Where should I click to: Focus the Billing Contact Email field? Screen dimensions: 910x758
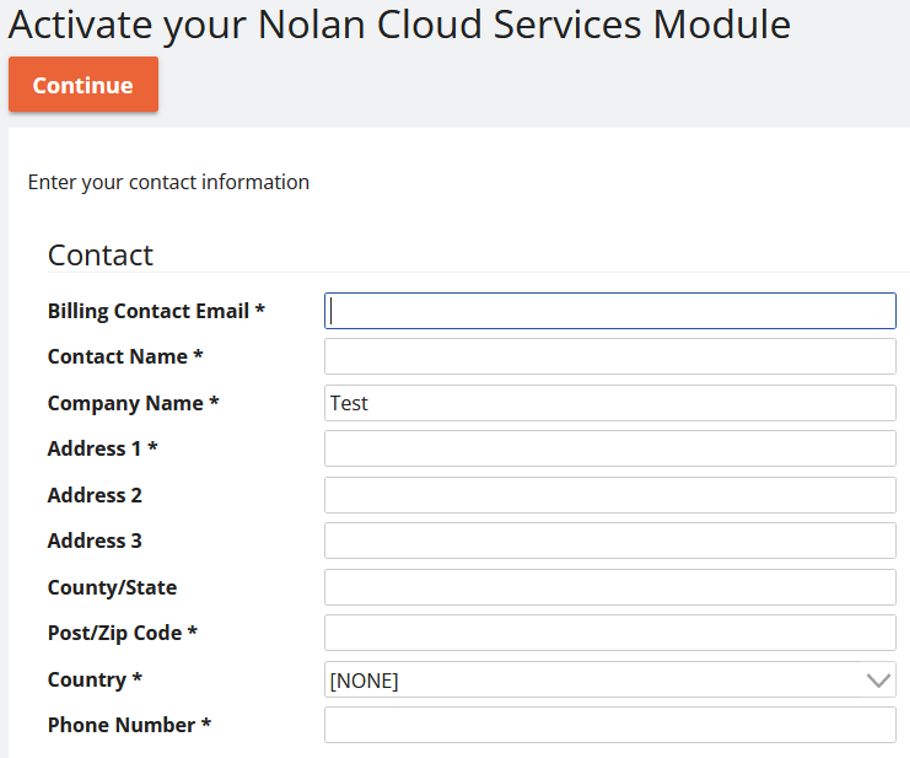pos(610,311)
